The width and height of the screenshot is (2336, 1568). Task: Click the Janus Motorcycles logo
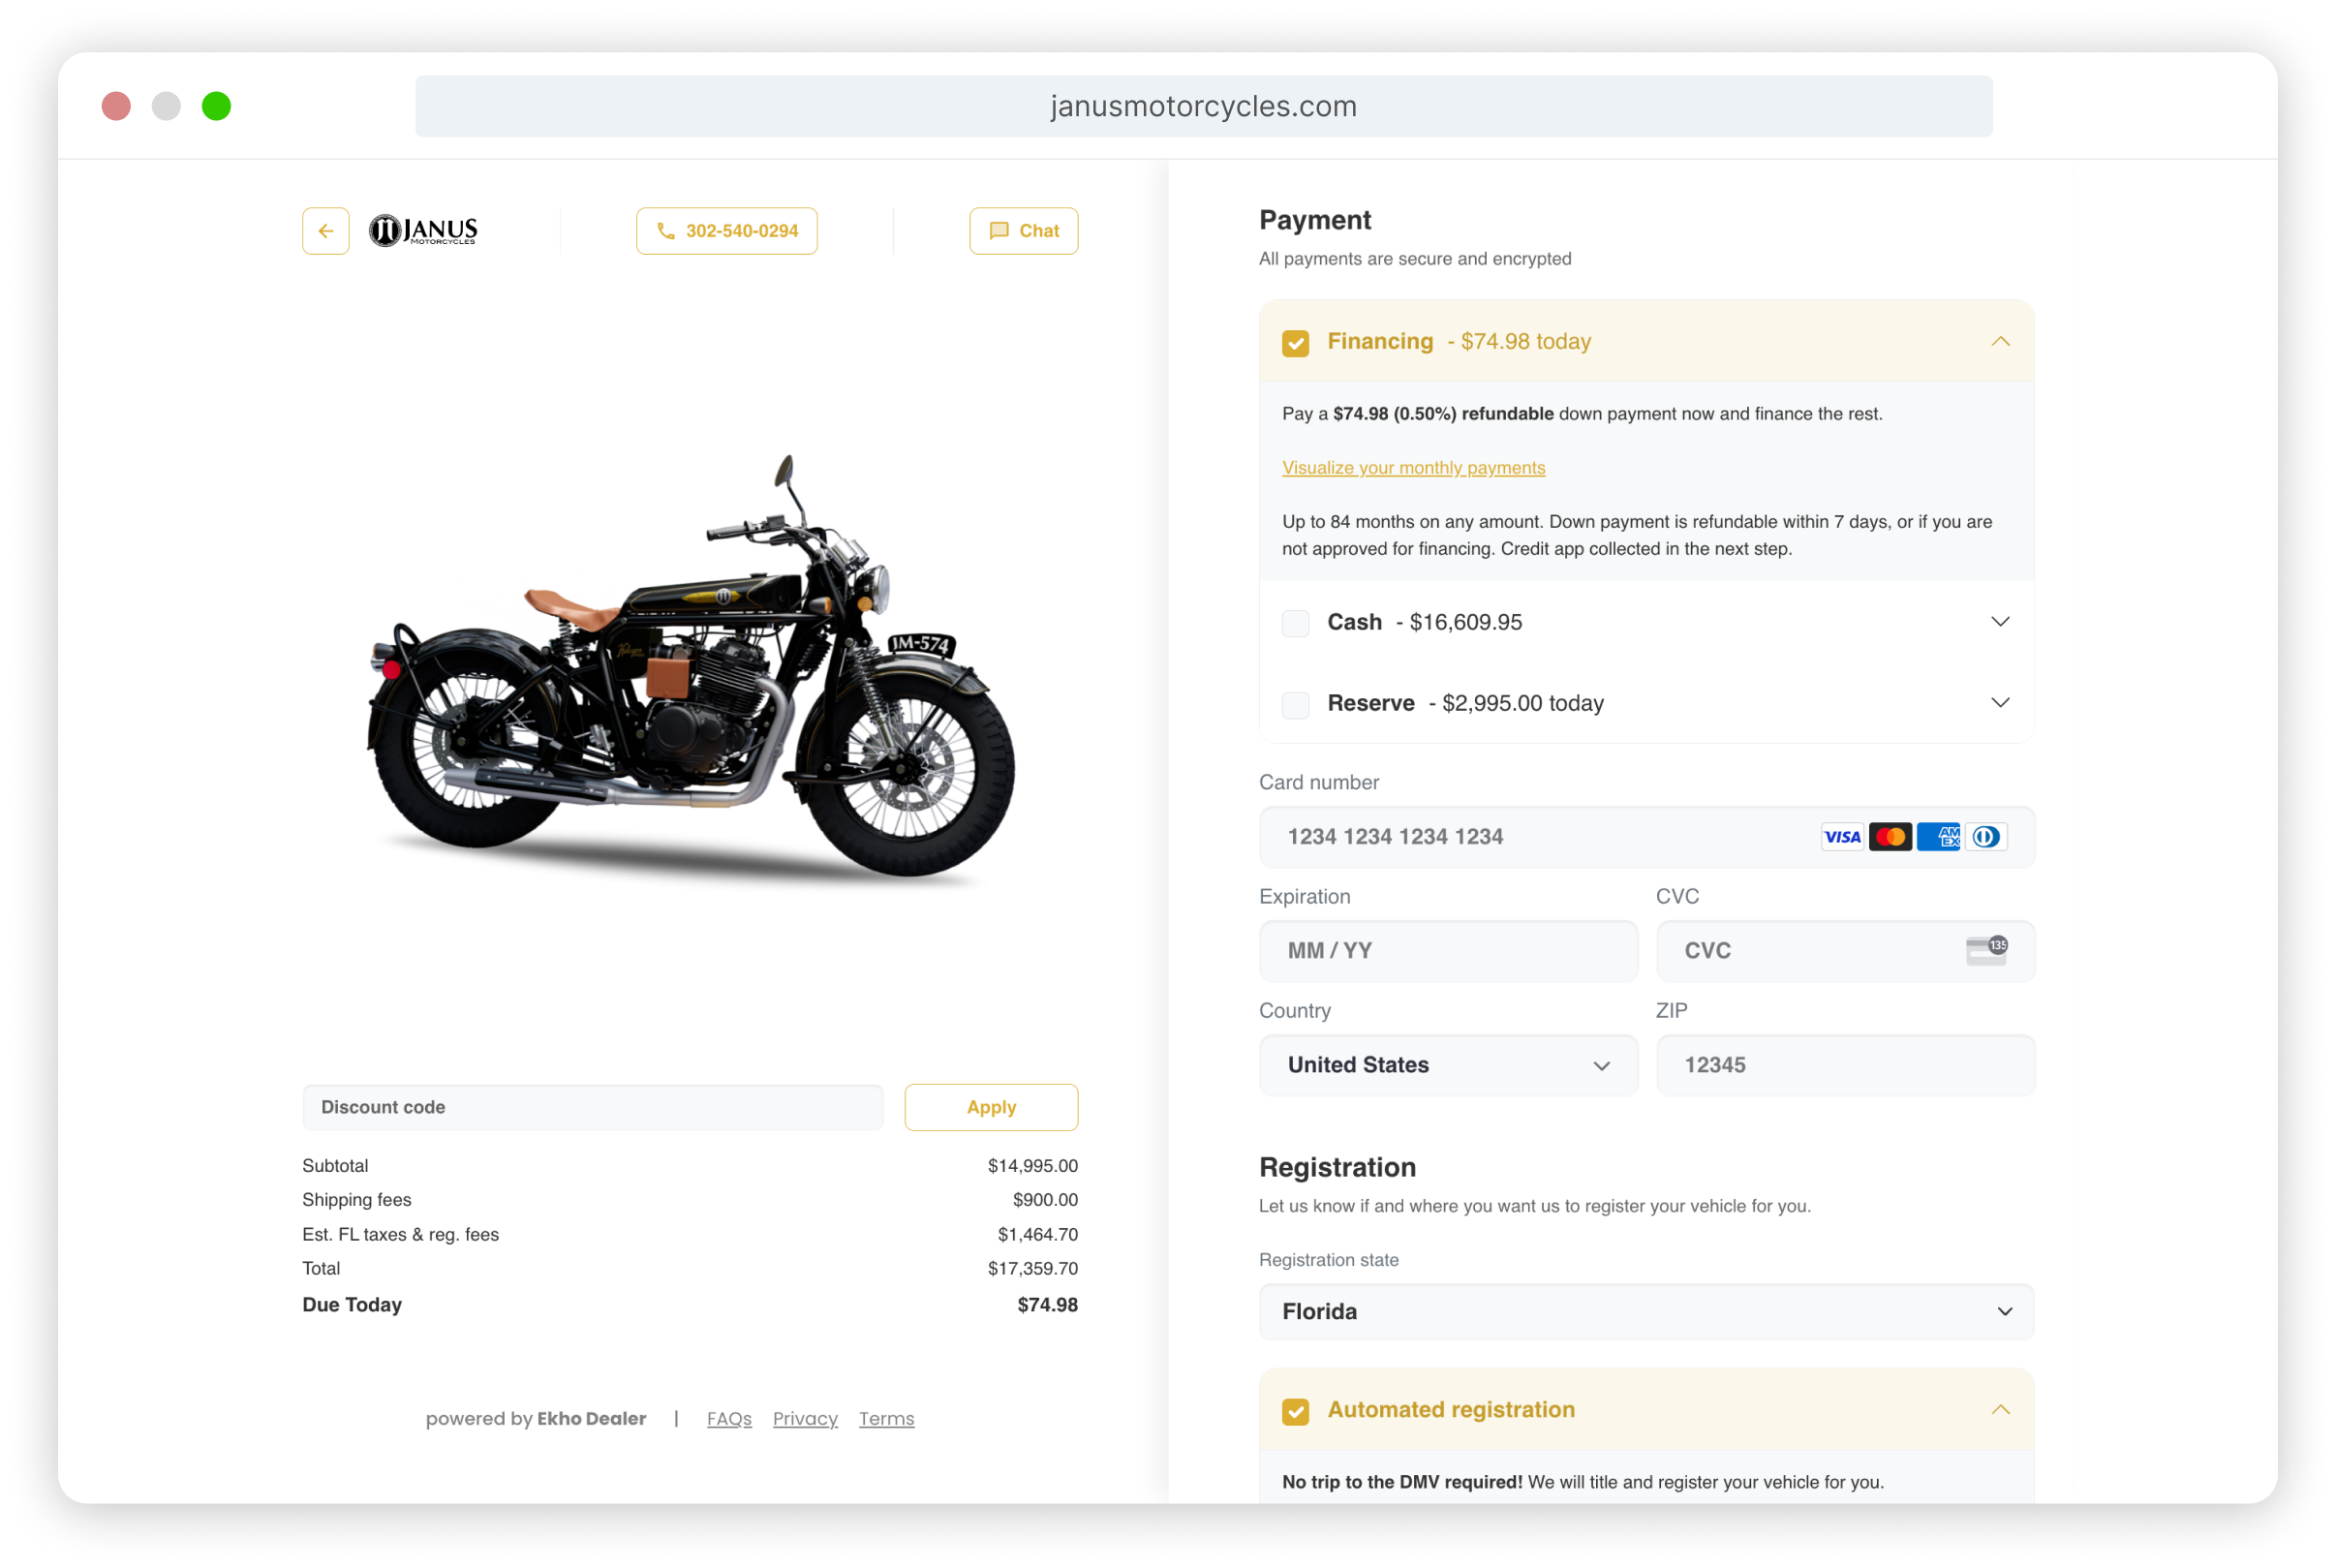[424, 231]
